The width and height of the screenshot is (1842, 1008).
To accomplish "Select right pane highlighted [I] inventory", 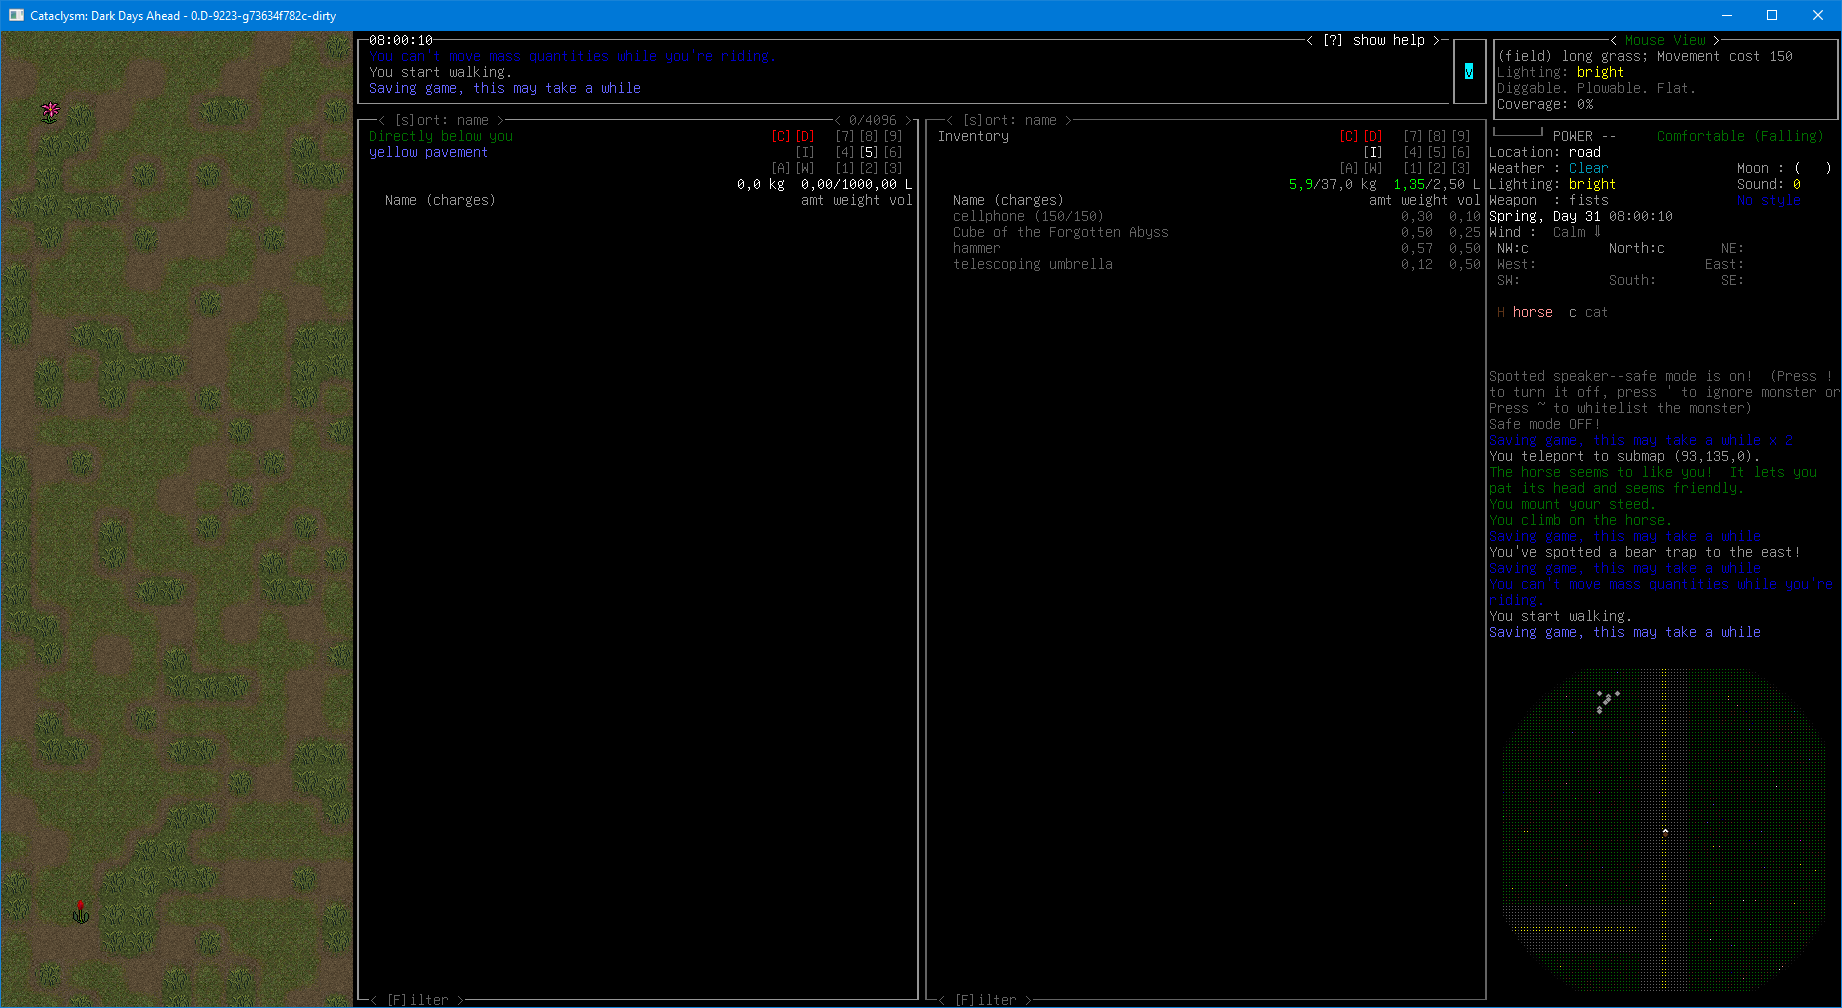I will 1373,152.
